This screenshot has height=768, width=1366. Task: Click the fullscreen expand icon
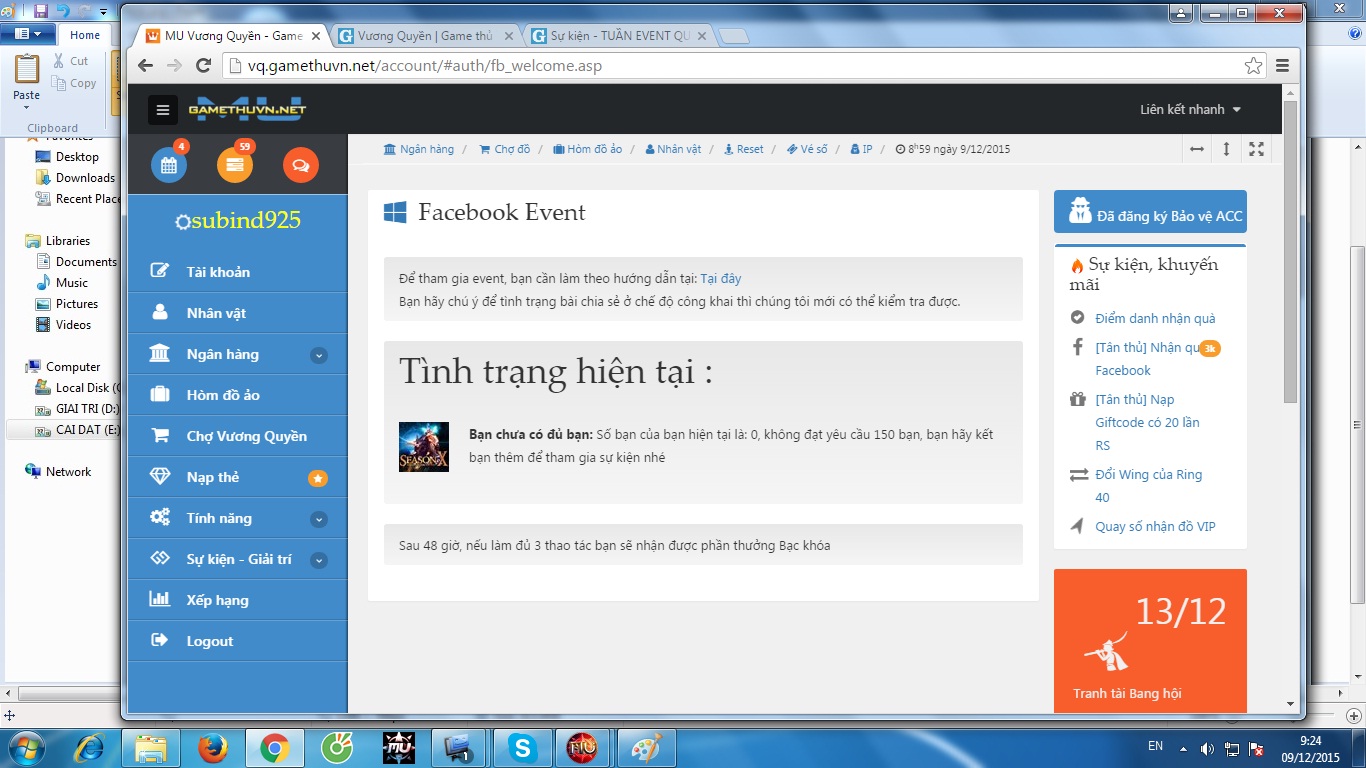point(1257,149)
